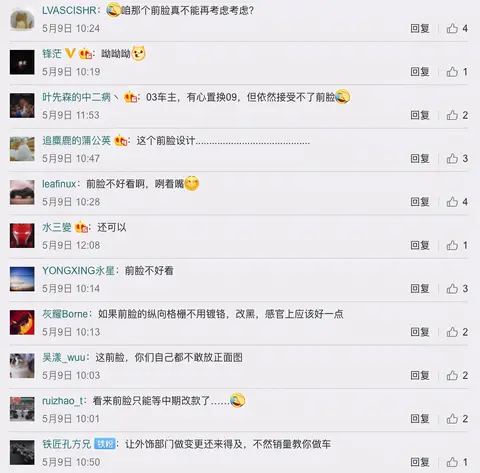
Task: Like LVASCISHR's comment with thumbs-up
Action: pos(452,28)
